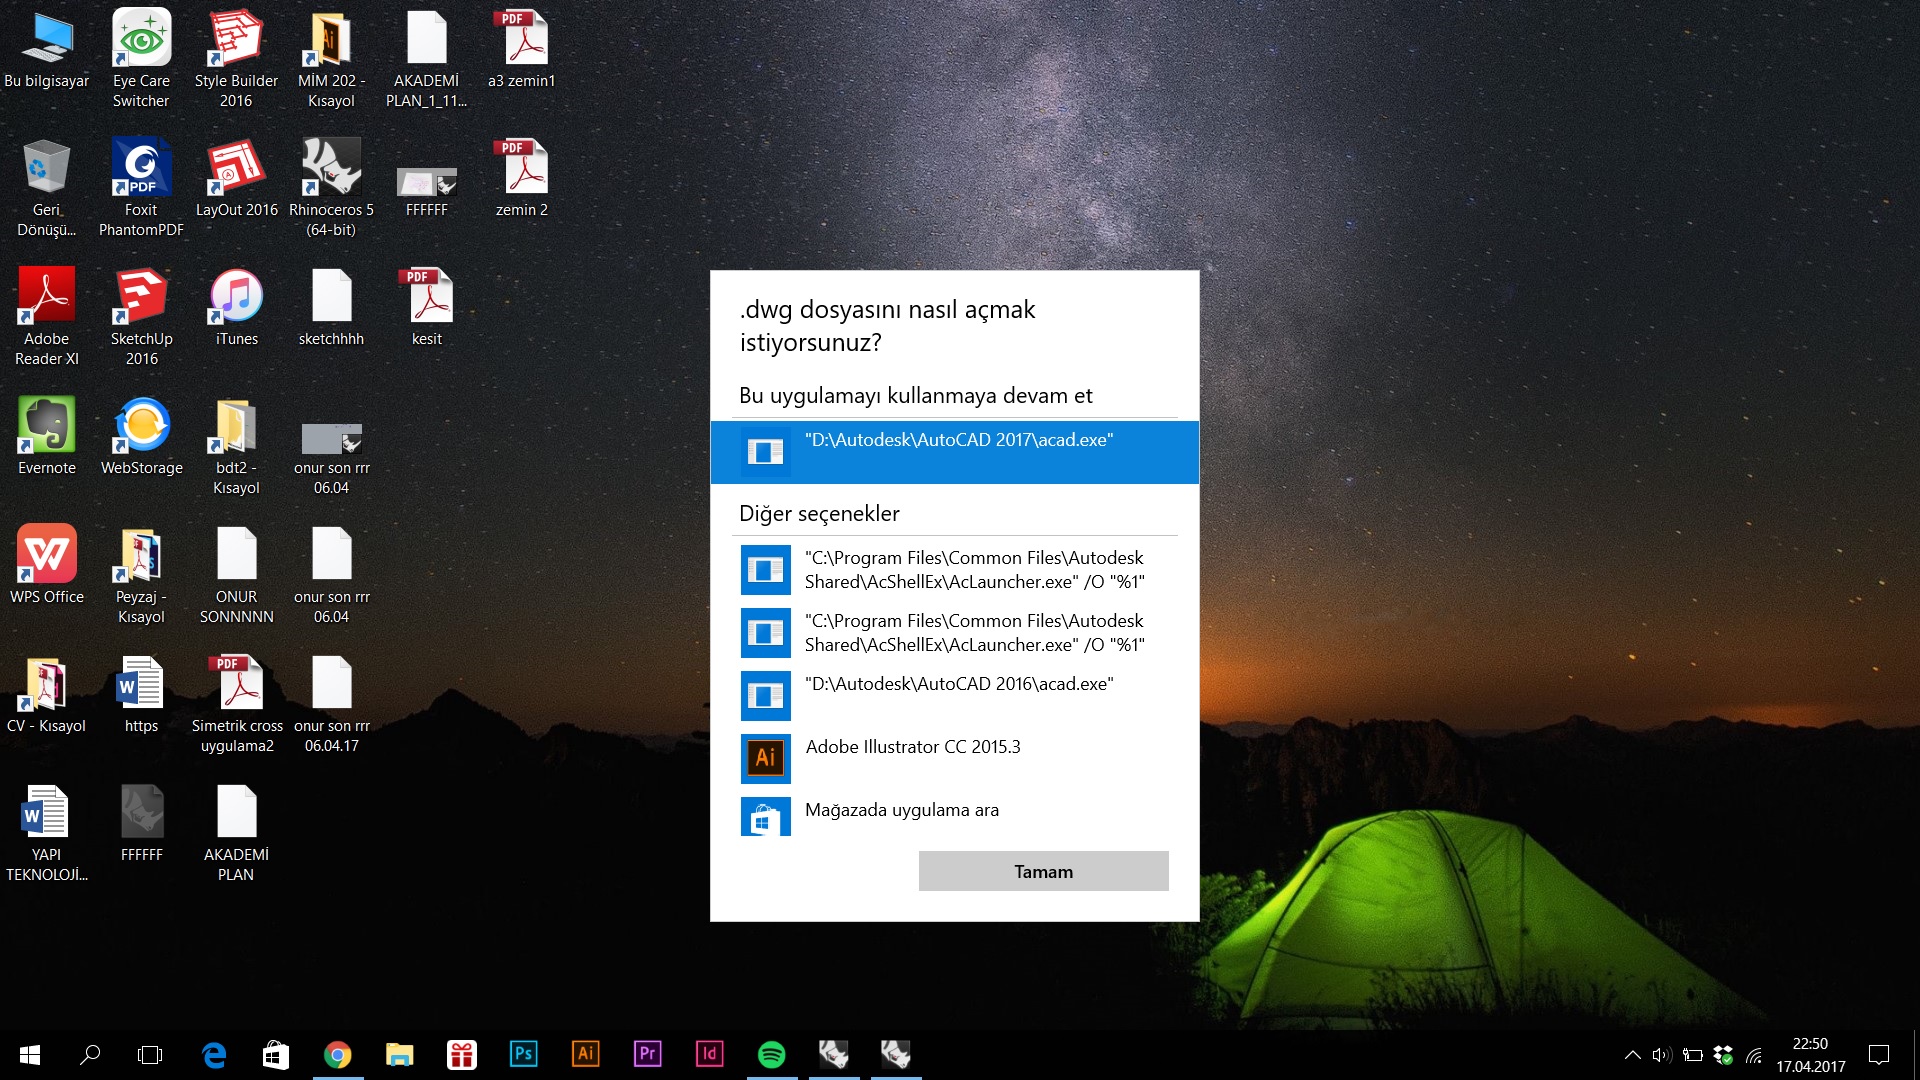Show hidden system tray icons chevron
Viewport: 1920px width, 1080px height.
click(x=1632, y=1055)
